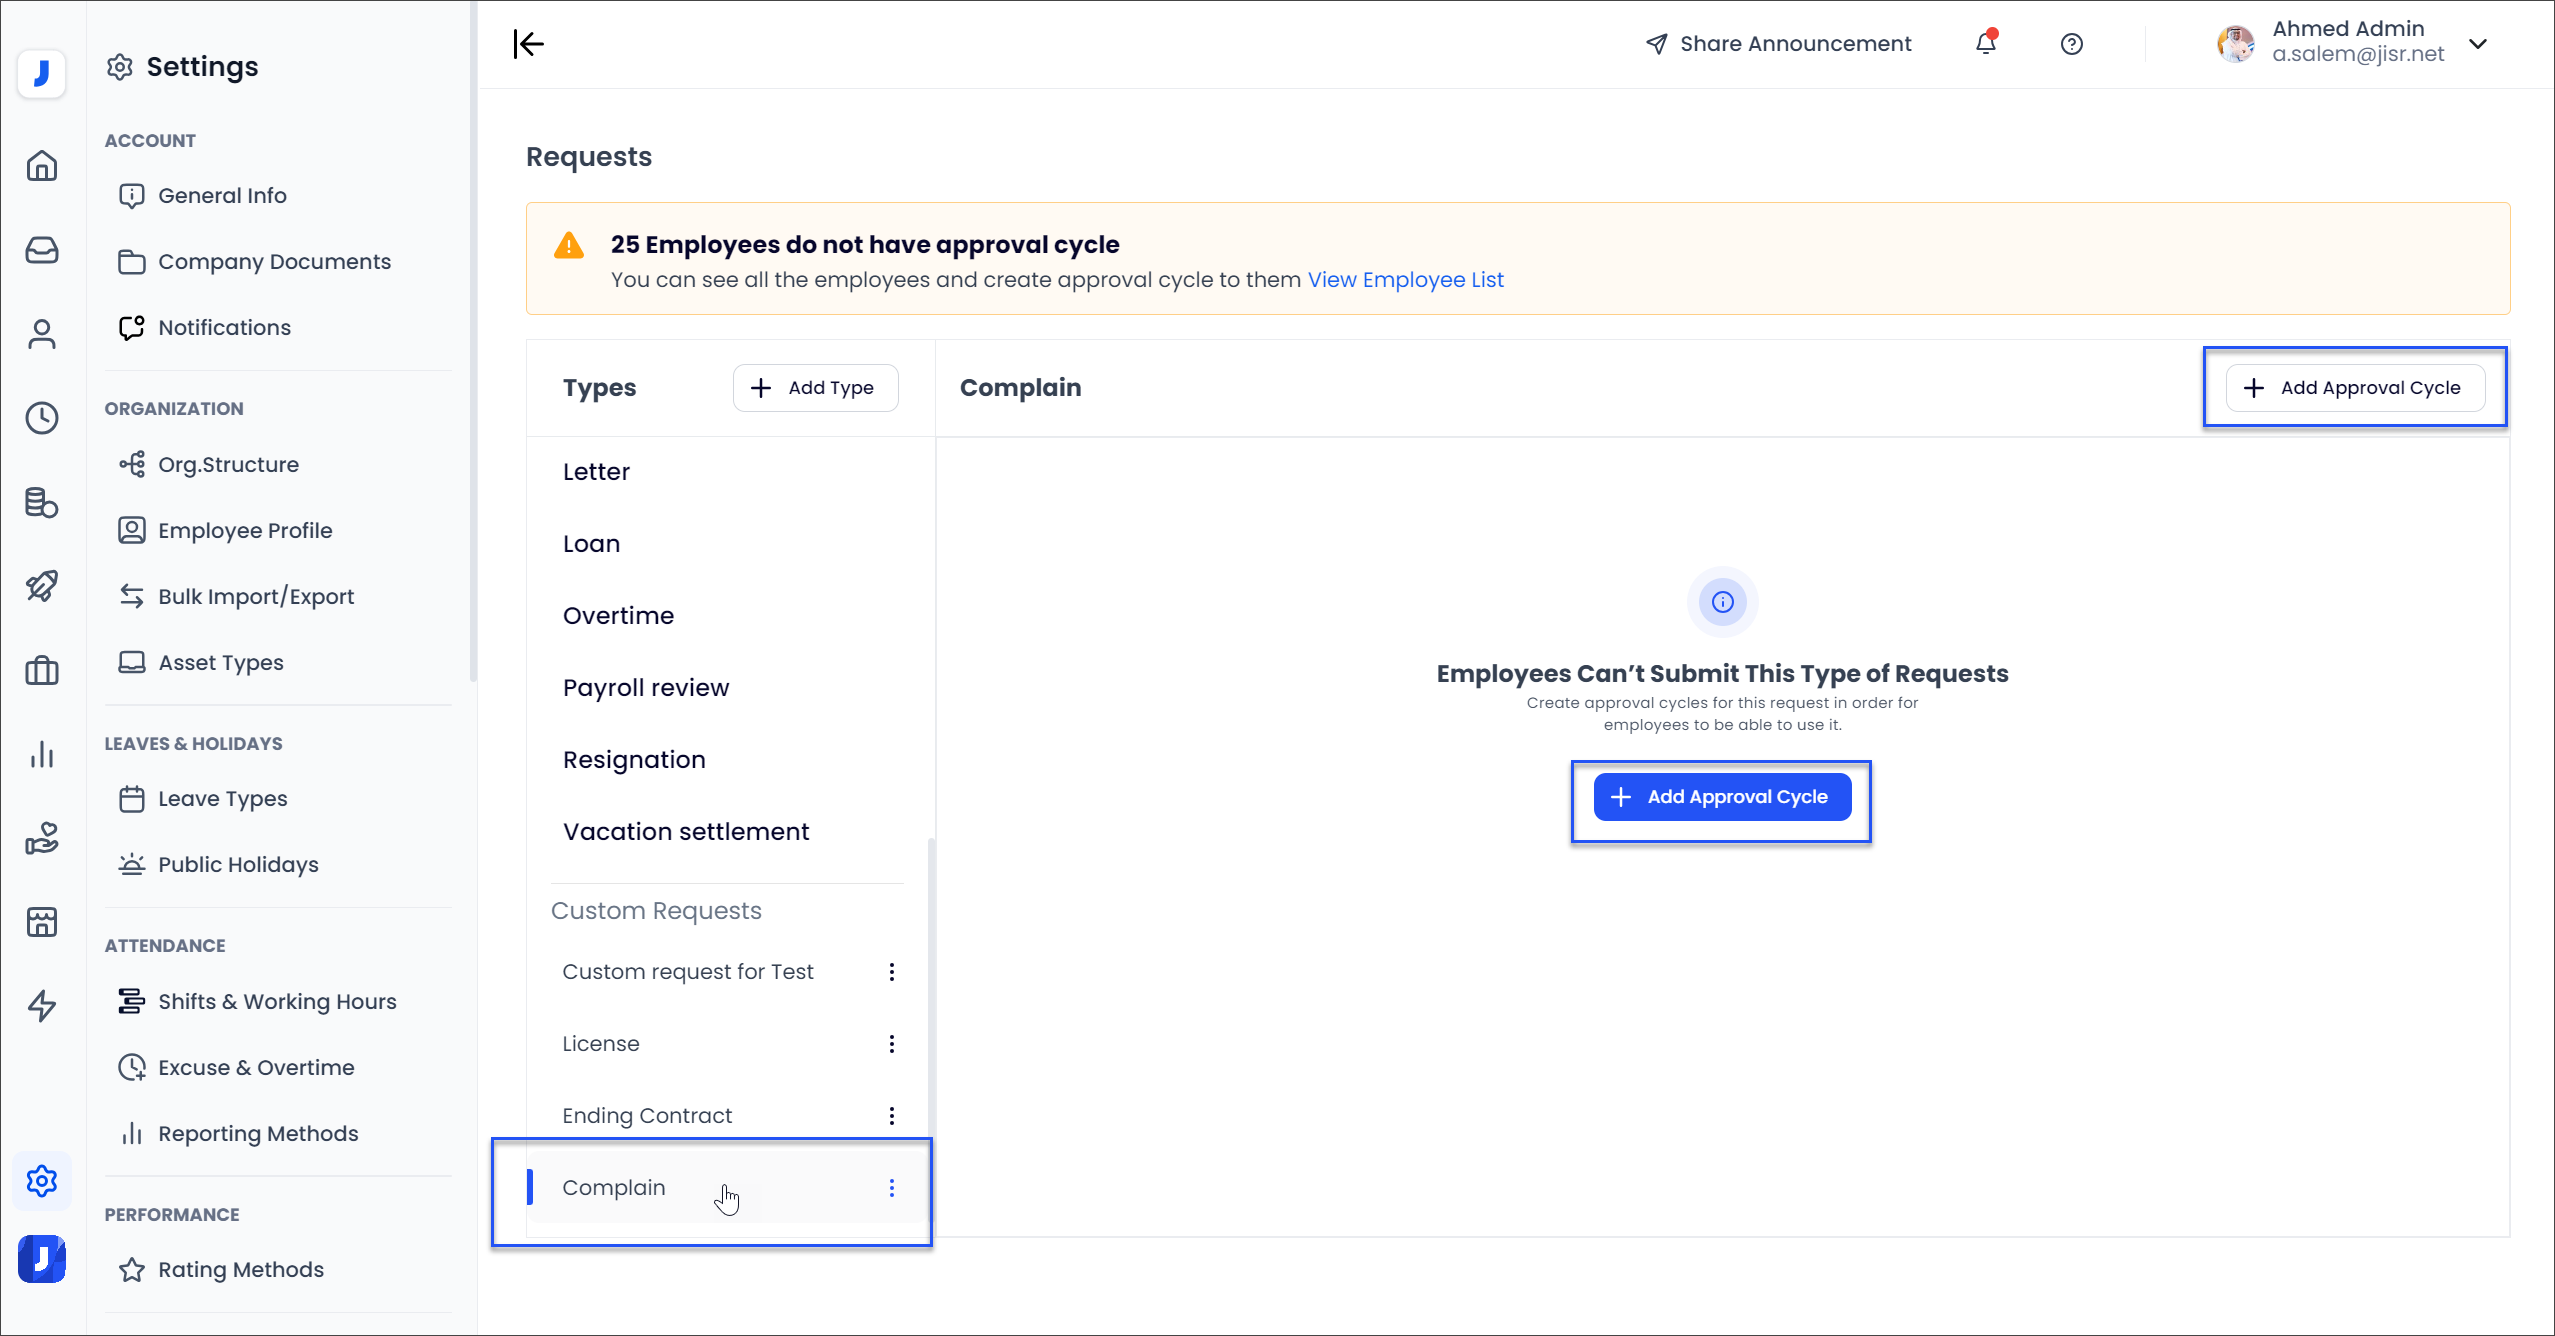Expand the Ahmed Admin account dropdown chevron
This screenshot has height=1336, width=2555.
coord(2478,44)
